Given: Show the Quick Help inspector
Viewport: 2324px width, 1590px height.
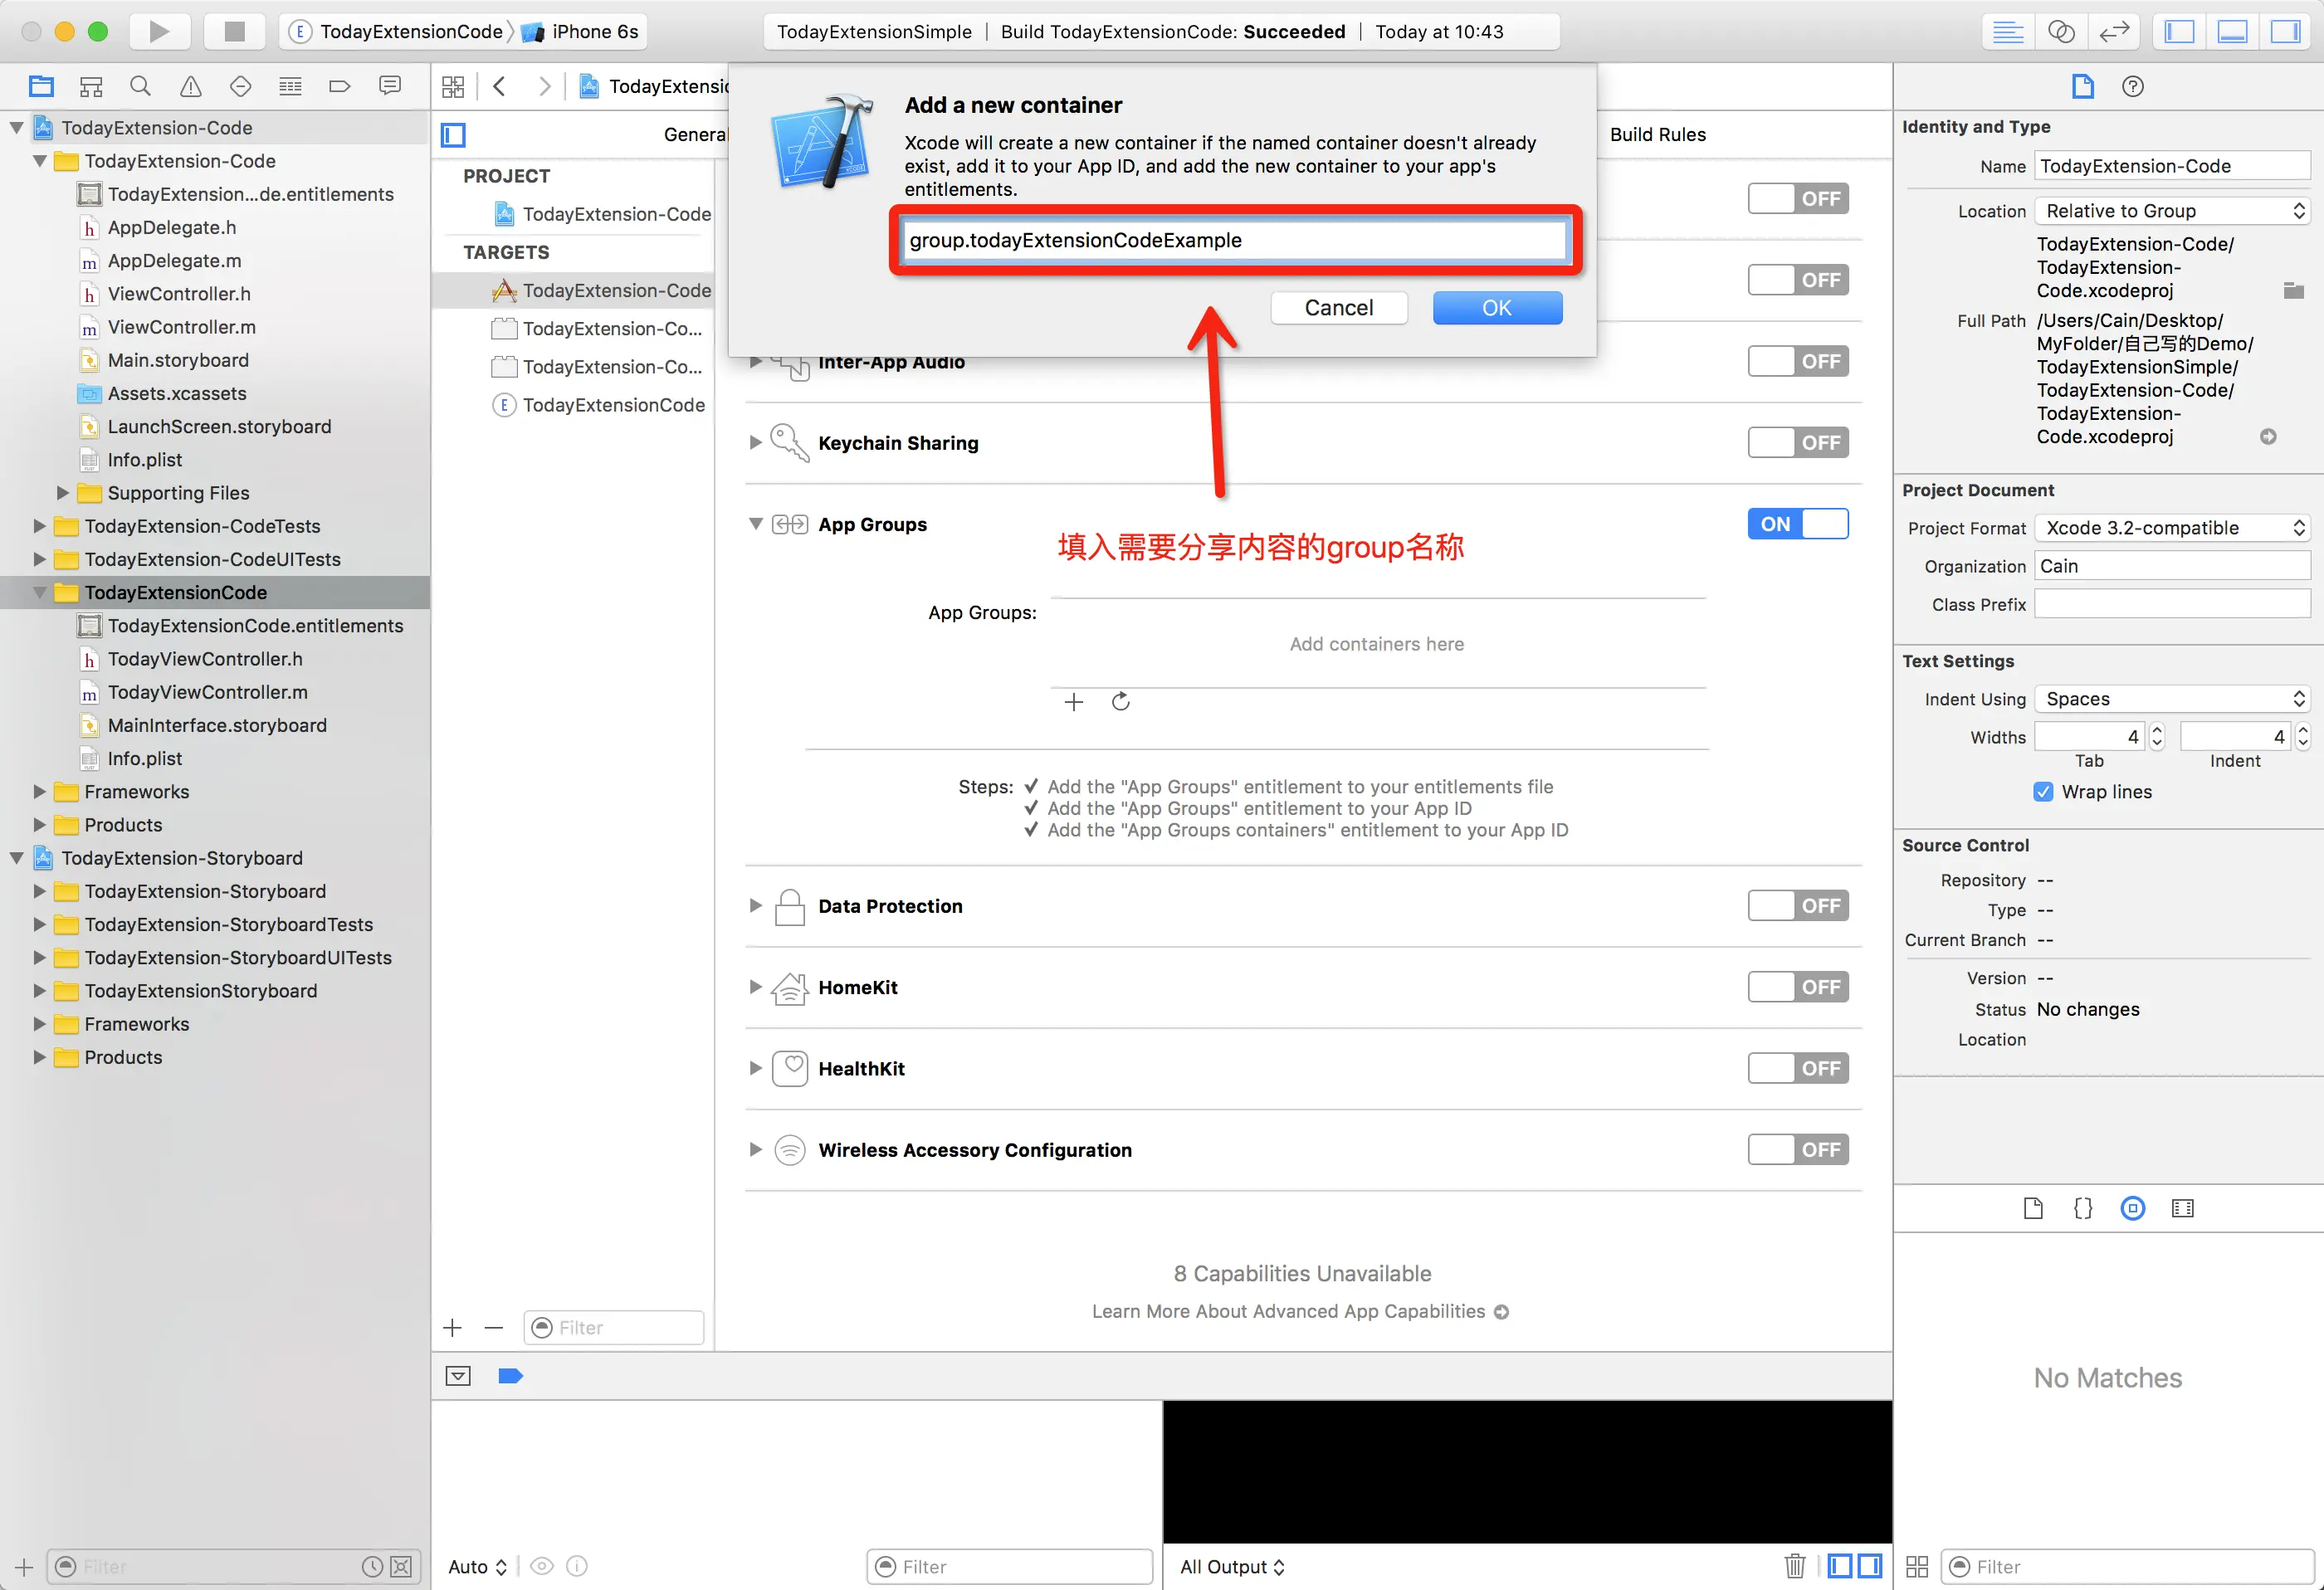Looking at the screenshot, I should tap(2132, 86).
